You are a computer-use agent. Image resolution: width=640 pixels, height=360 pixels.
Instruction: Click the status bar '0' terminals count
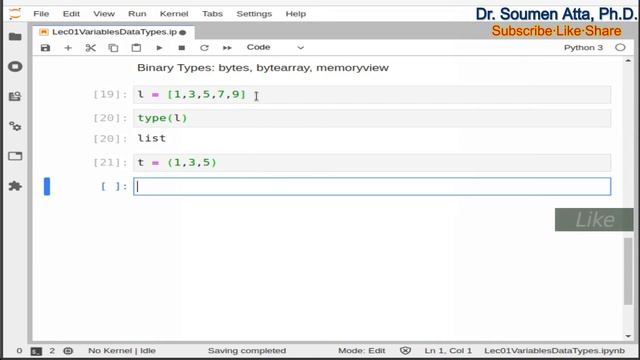click(19, 351)
